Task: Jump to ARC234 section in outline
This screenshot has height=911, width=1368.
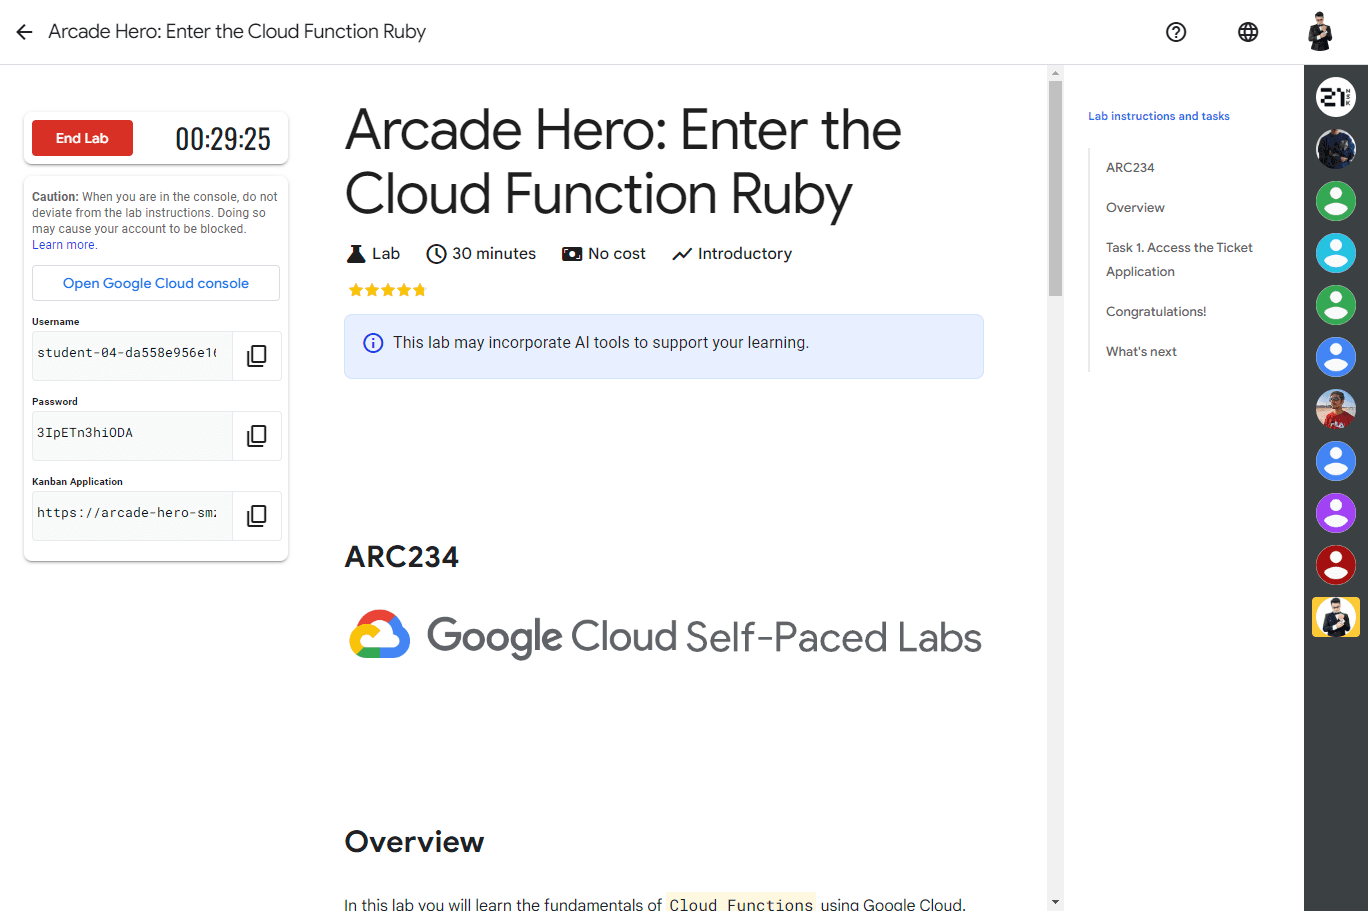Action: pos(1130,168)
